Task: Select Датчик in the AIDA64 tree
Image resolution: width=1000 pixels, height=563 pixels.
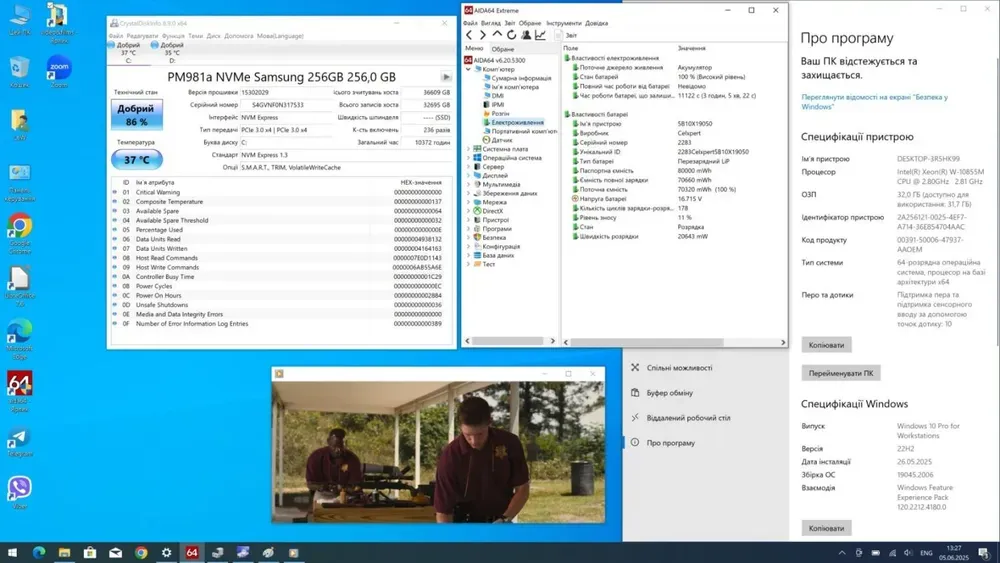Action: coord(501,140)
